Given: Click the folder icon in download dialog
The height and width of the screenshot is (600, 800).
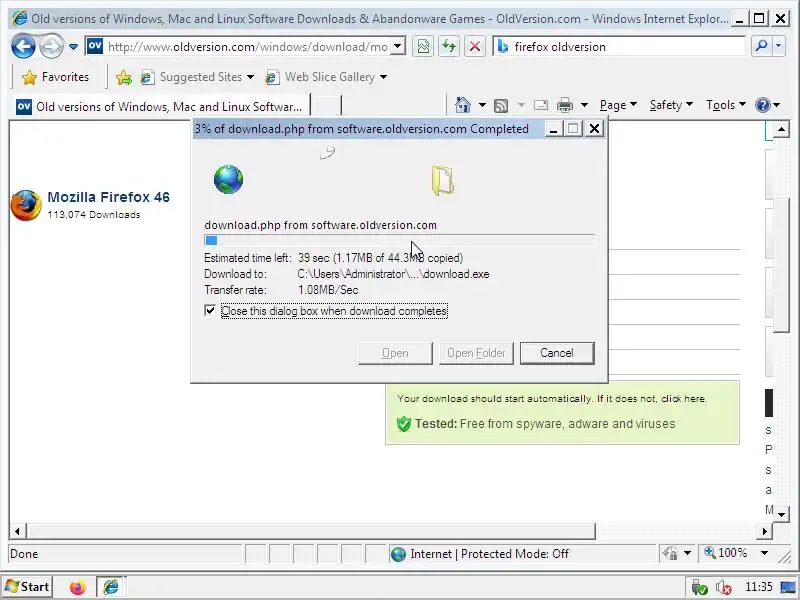Looking at the screenshot, I should pyautogui.click(x=443, y=180).
